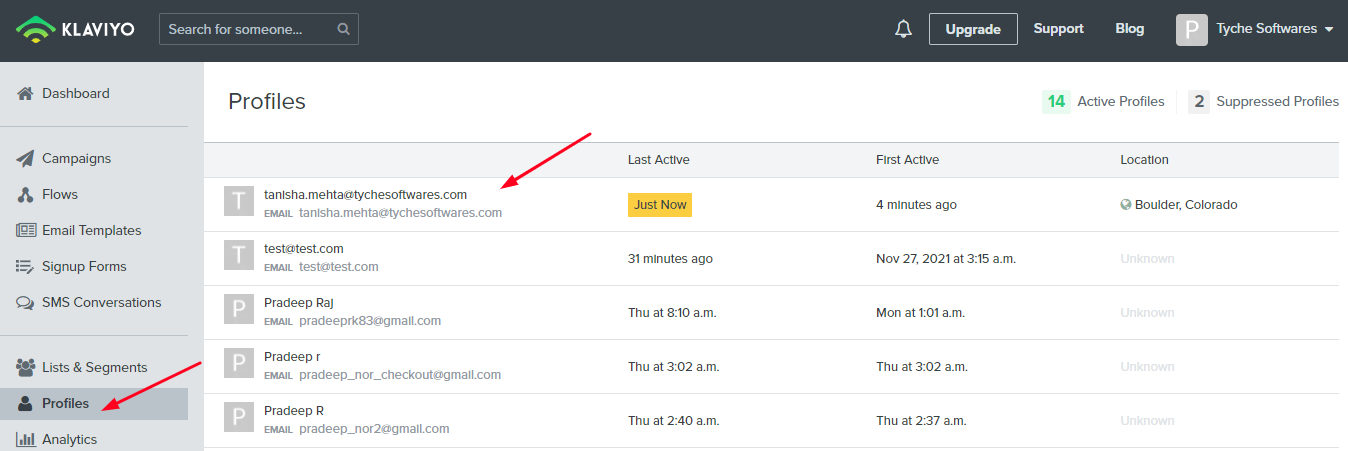Click the Upgrade button
The width and height of the screenshot is (1348, 451).
[x=973, y=29]
